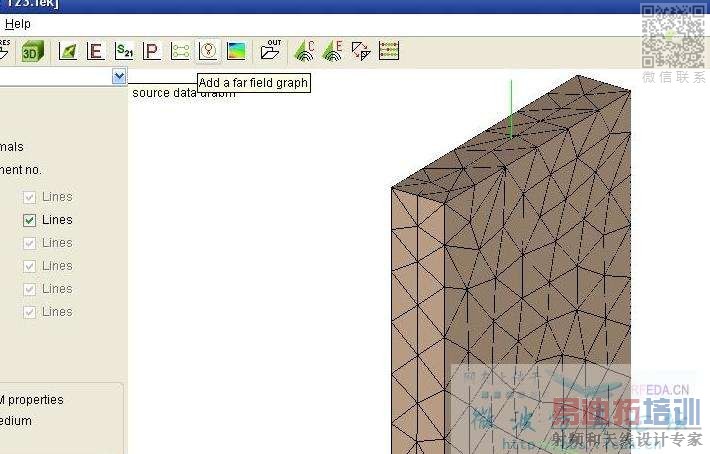The height and width of the screenshot is (454, 710).
Task: Toggle the fourth Lines checkbox
Action: (x=29, y=266)
